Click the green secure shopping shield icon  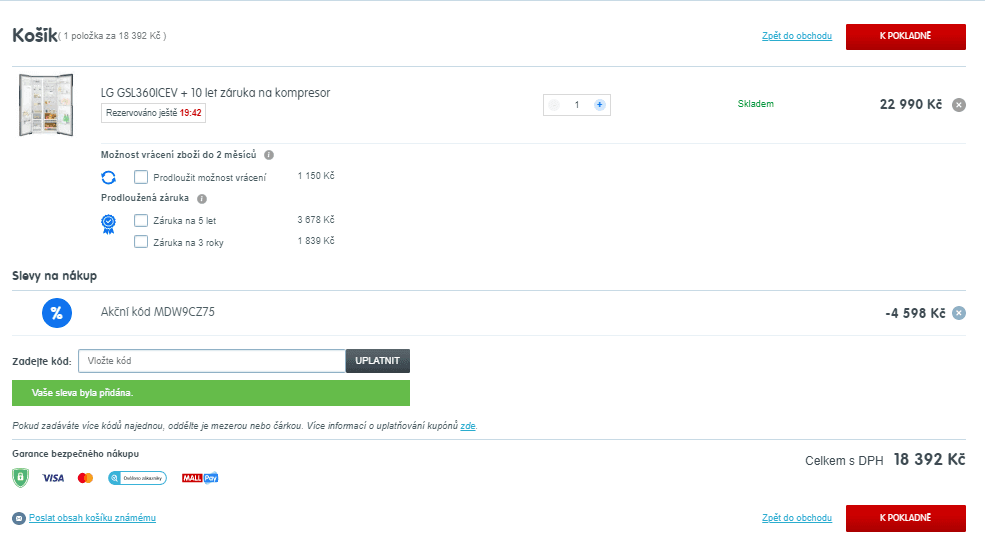20,478
